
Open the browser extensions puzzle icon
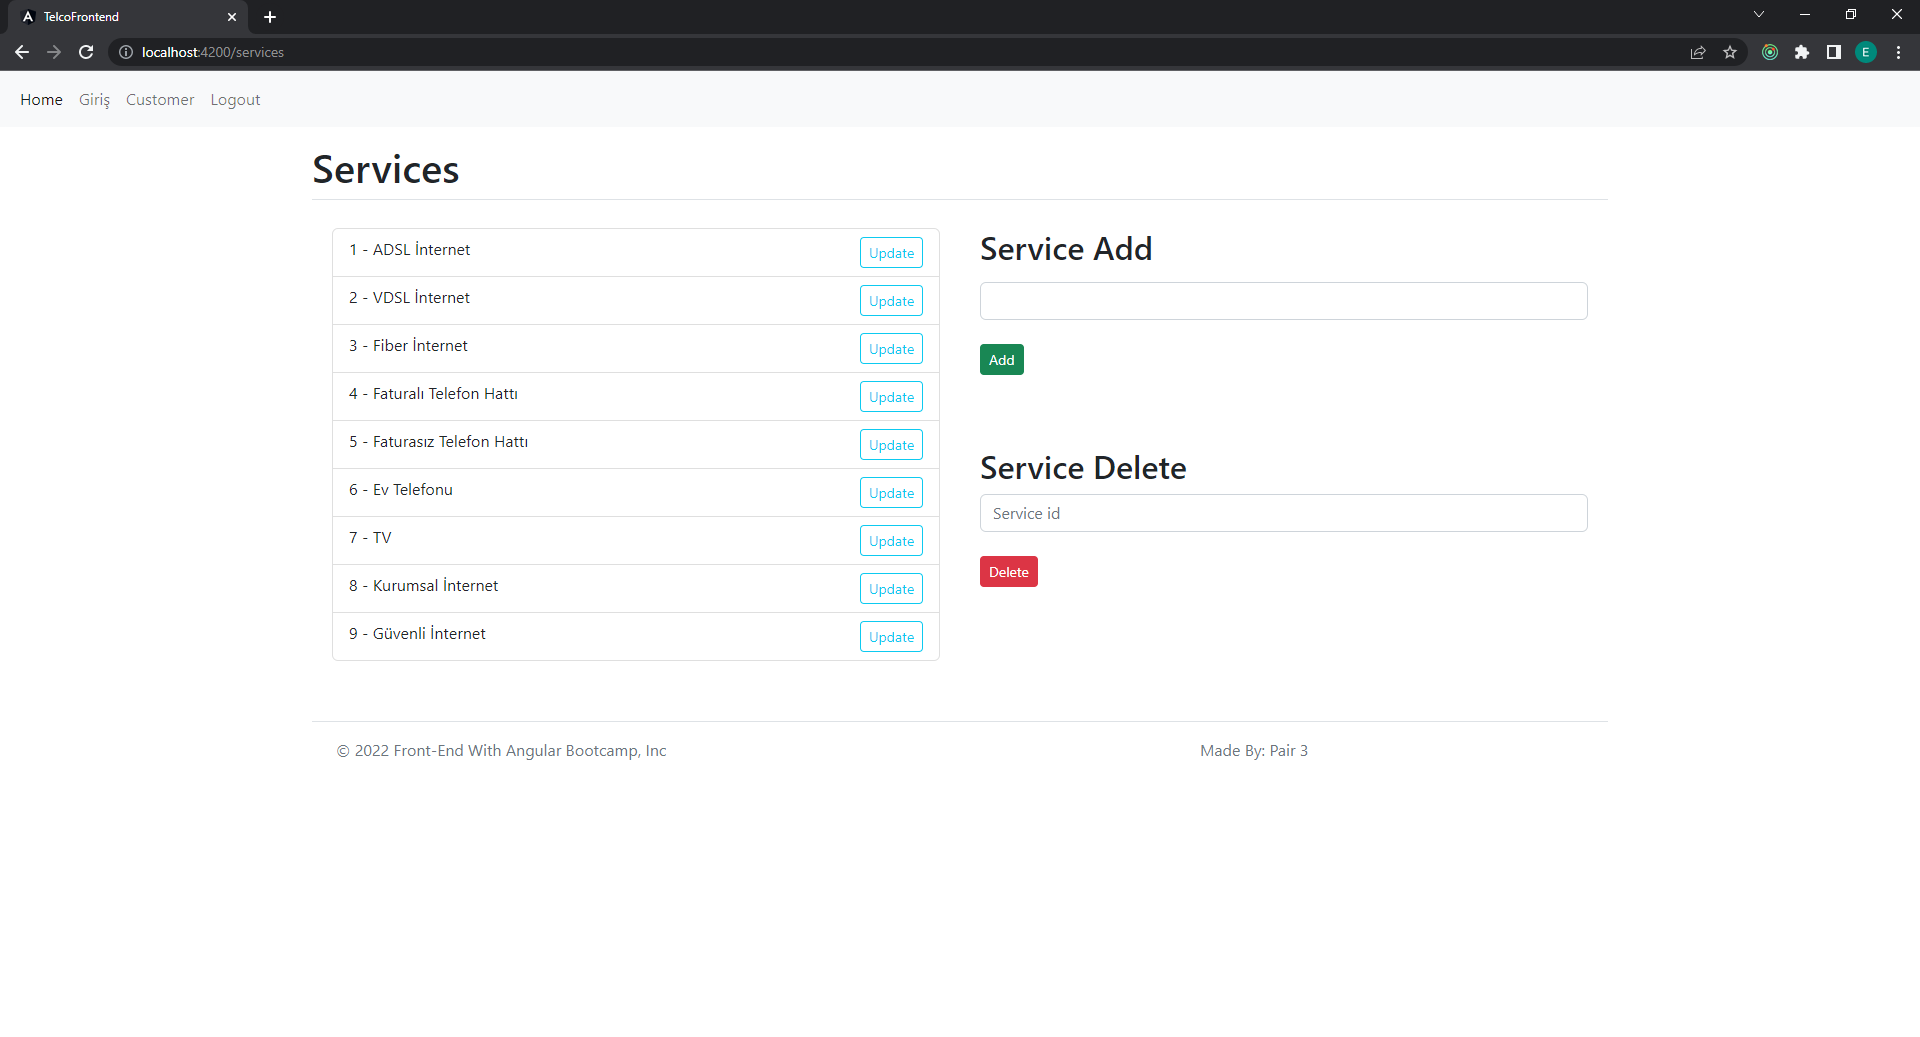[1803, 52]
